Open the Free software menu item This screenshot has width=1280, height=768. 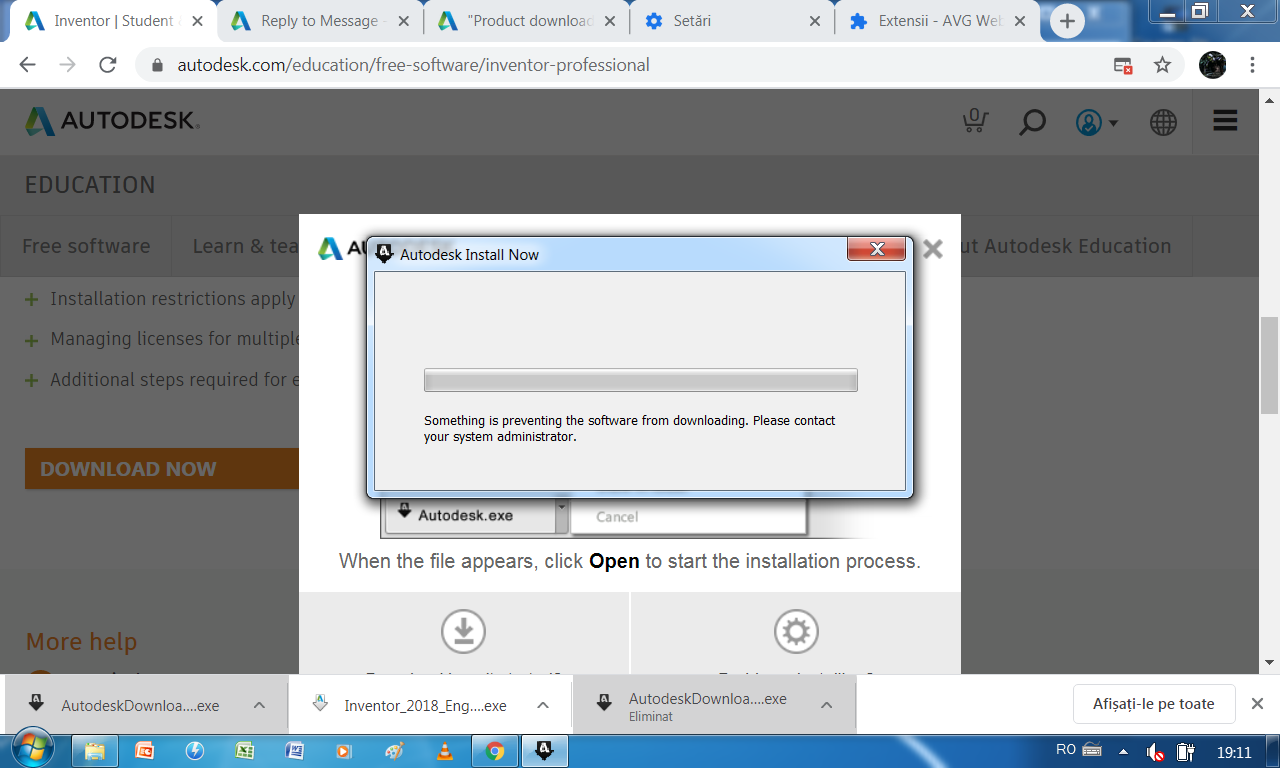coord(86,246)
